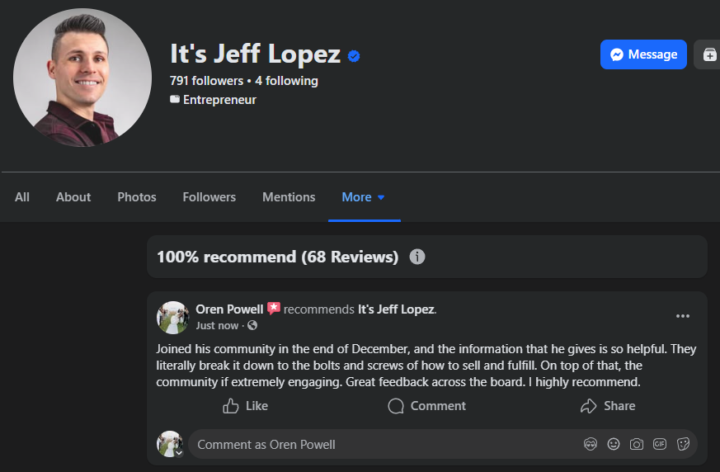Open the reviews info icon
720x472 pixels.
417,257
